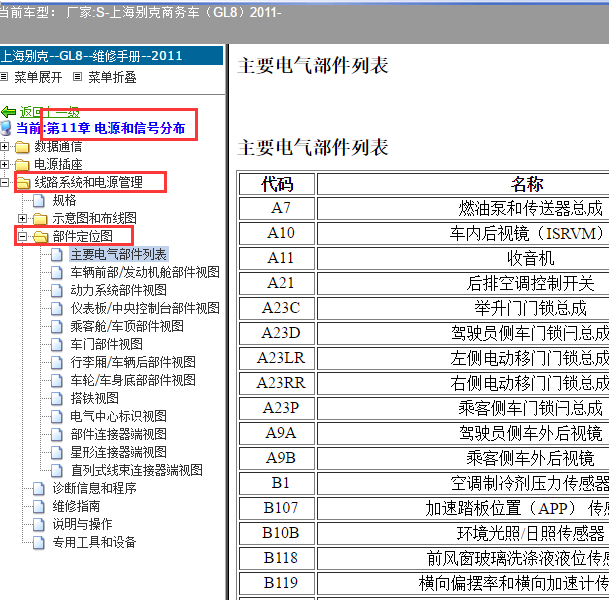
Task: Click the 燃油泵和传送器总成 table cell
Action: click(463, 209)
